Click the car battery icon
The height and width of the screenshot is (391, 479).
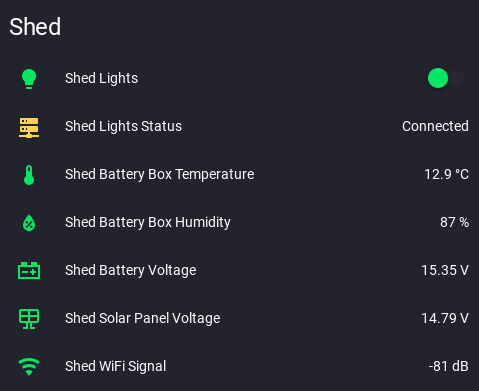tap(29, 270)
